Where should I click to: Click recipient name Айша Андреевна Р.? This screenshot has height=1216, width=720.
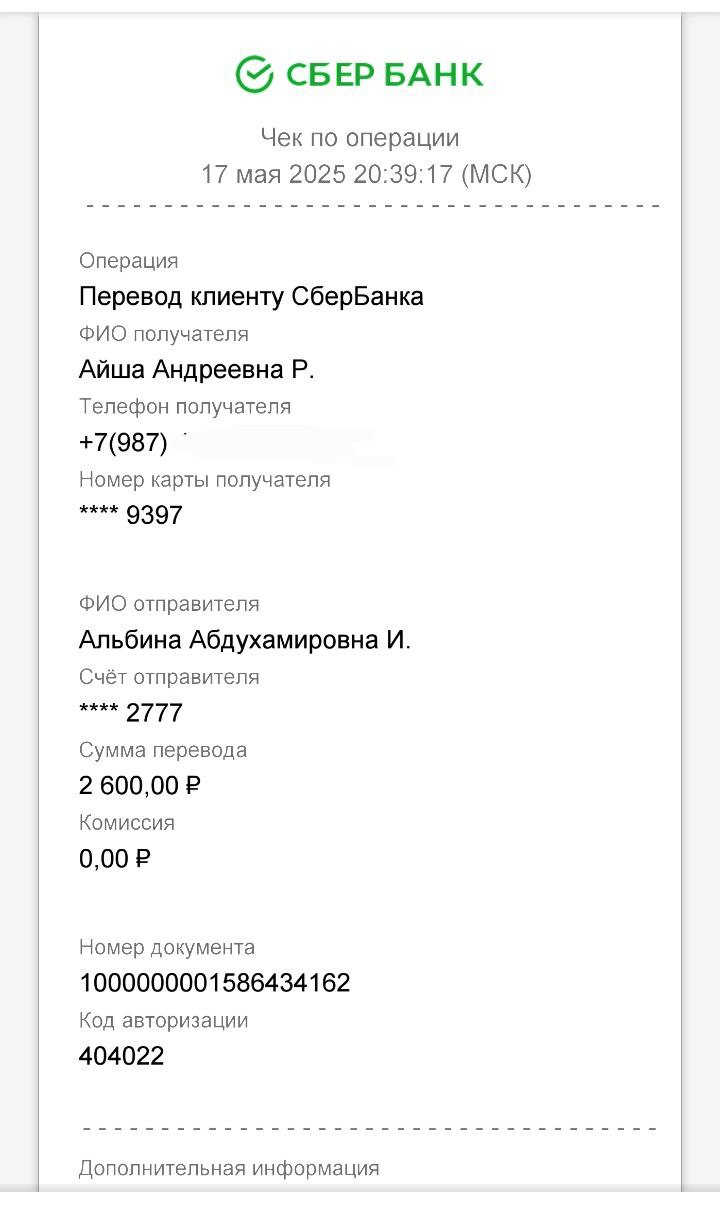[x=197, y=370]
